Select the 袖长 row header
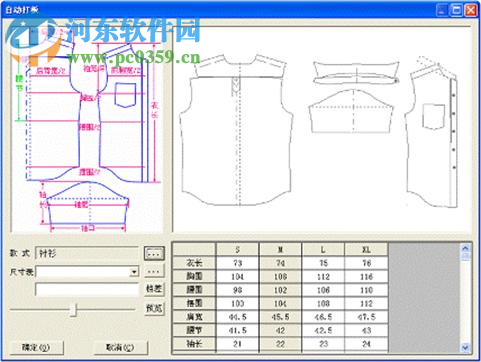Screen dimensions: 481x362 coord(194,344)
